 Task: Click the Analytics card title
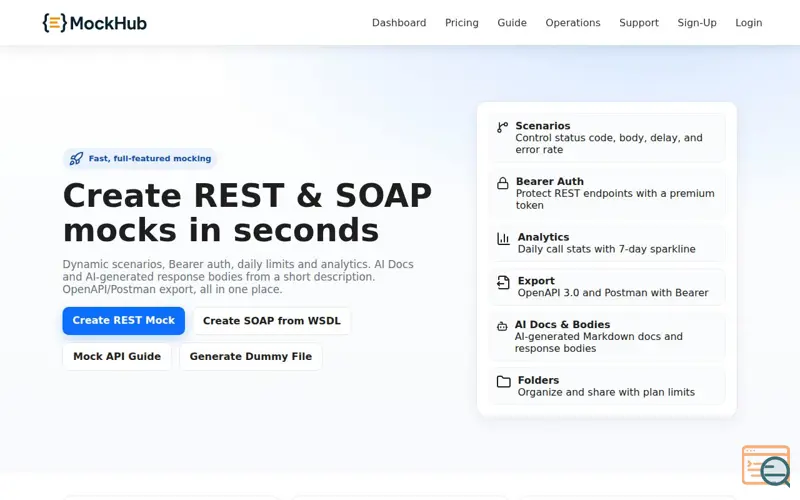click(543, 237)
